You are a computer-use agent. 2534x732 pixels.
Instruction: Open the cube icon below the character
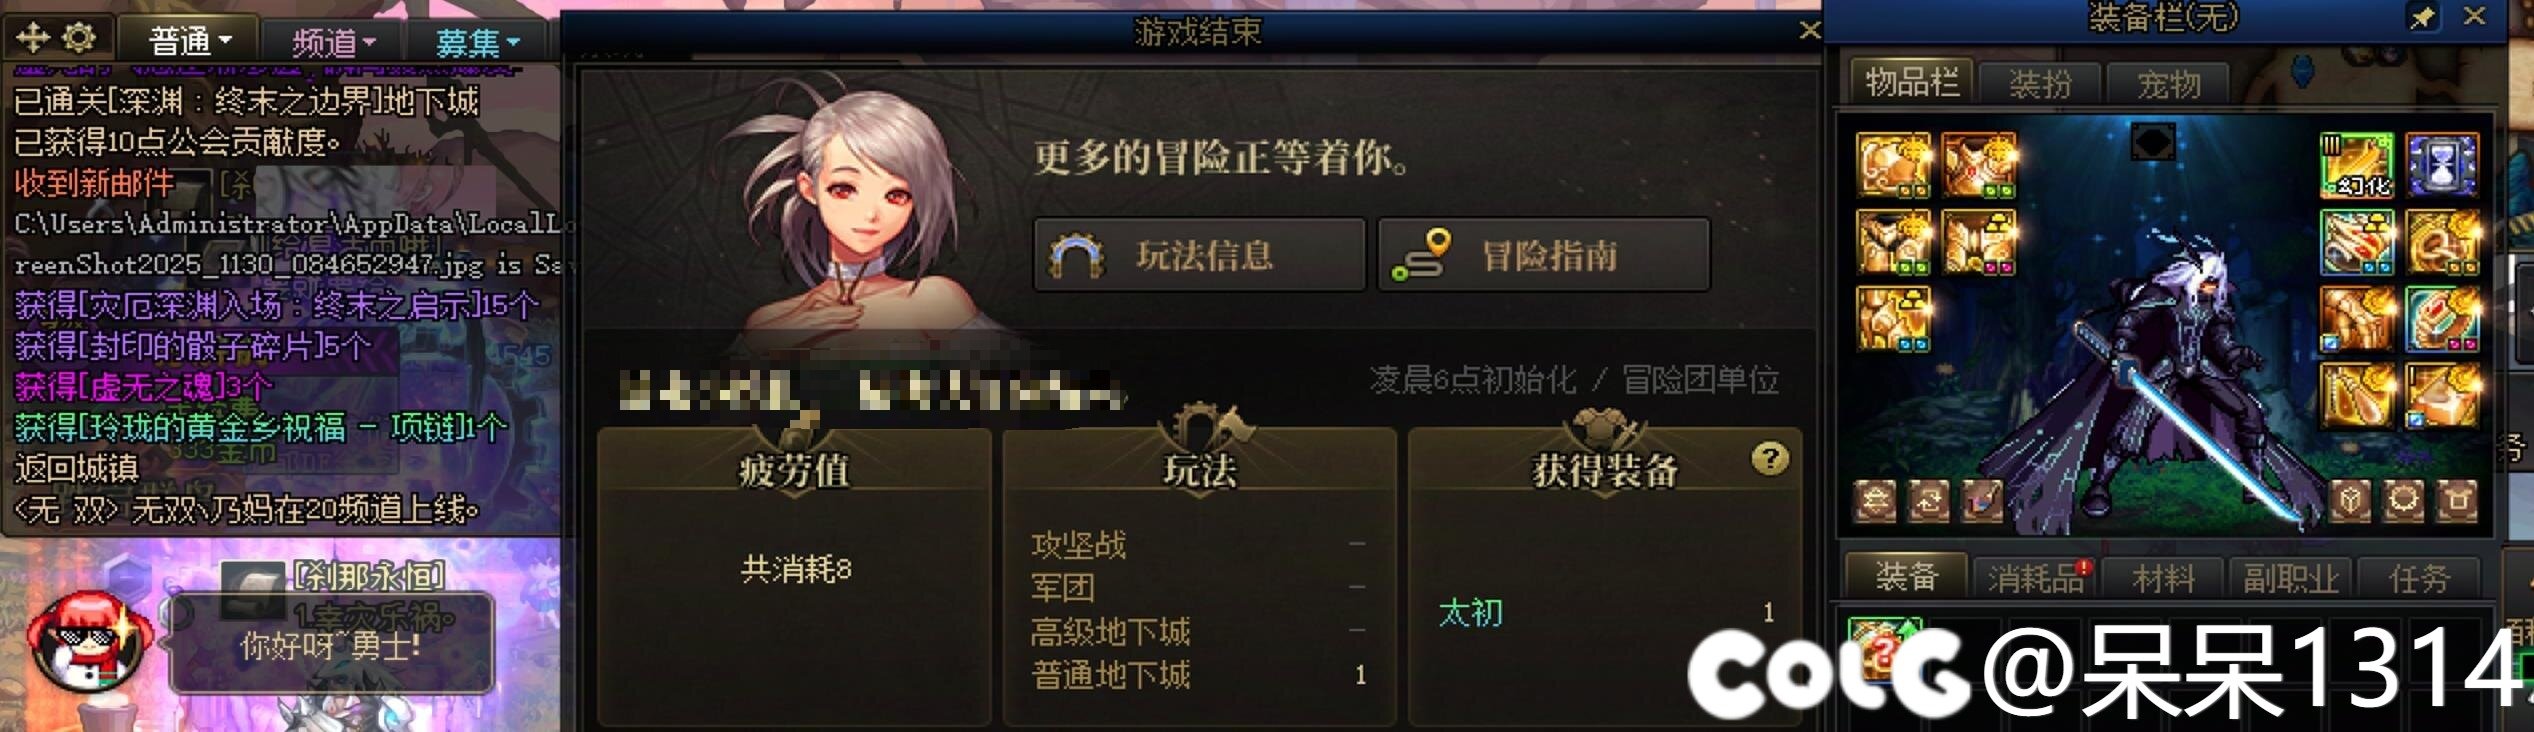coord(2350,501)
